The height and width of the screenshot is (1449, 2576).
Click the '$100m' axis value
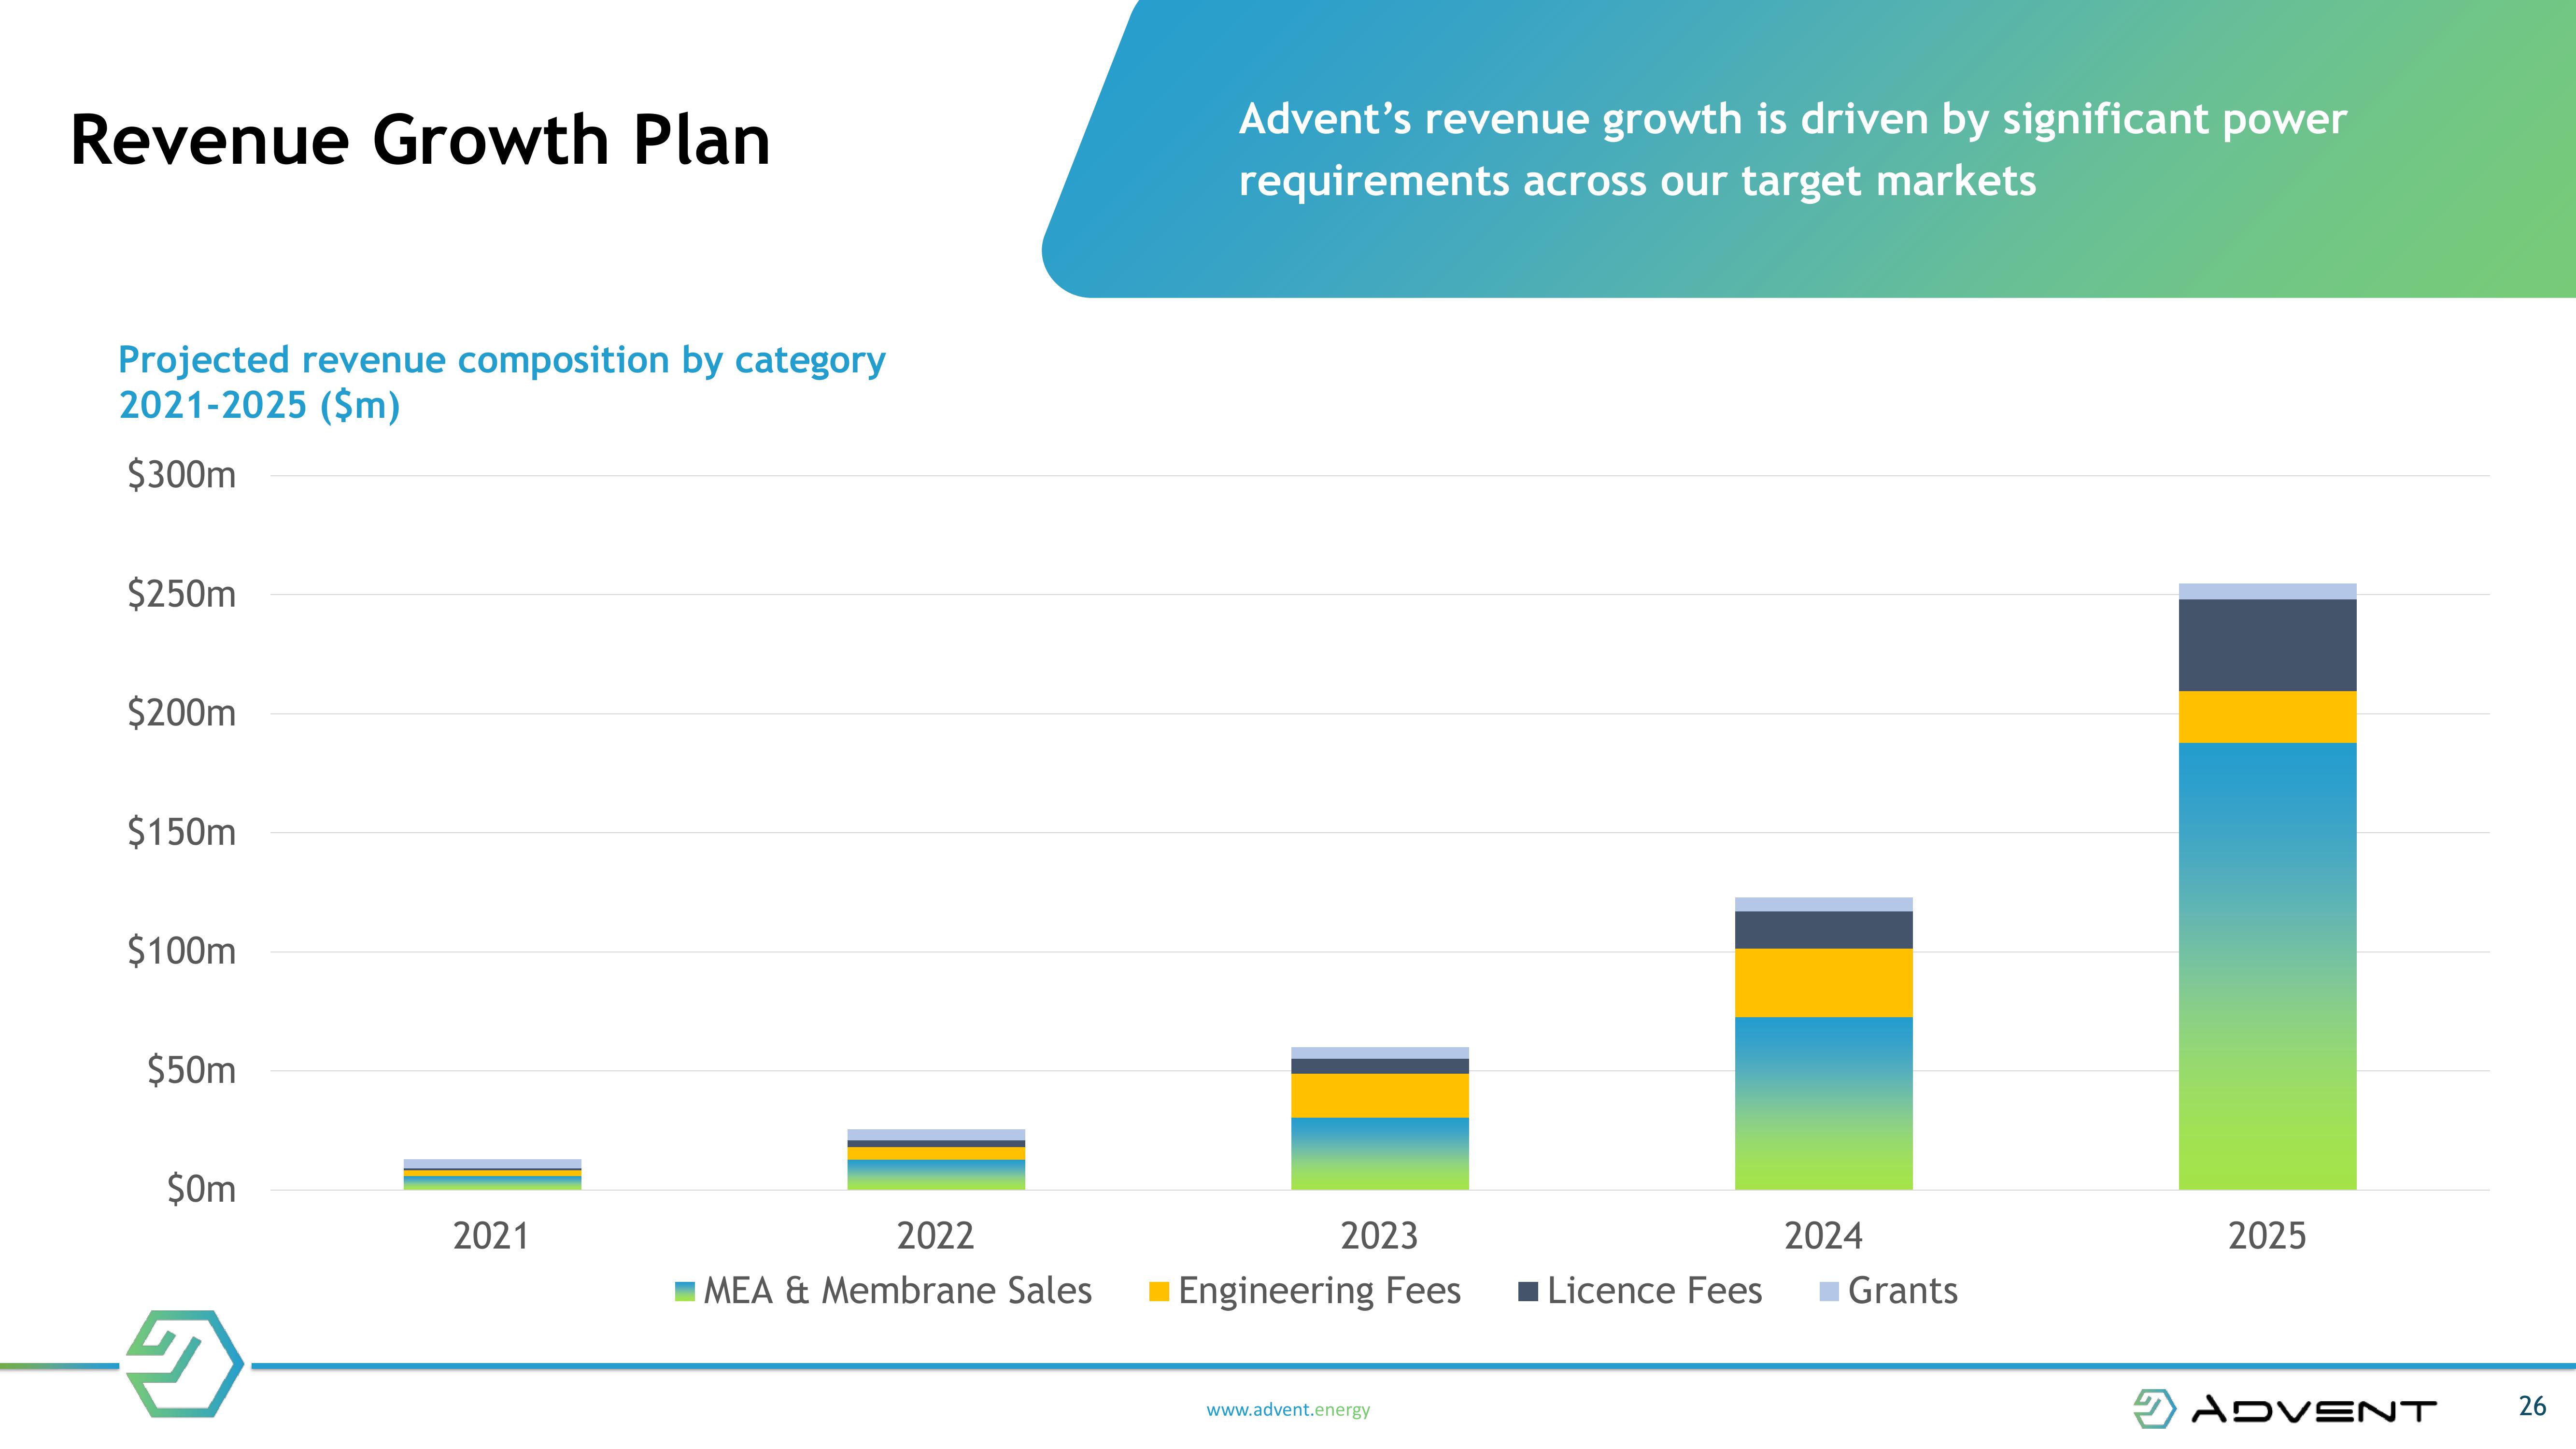pos(181,951)
